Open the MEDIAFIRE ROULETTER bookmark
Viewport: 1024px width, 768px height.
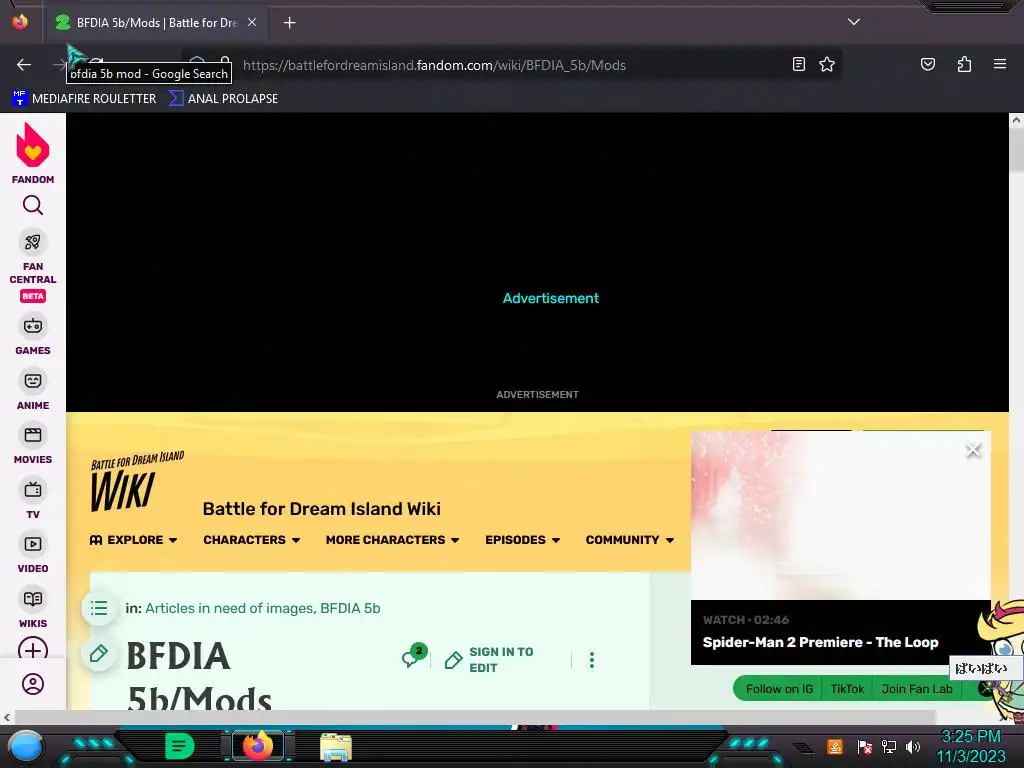[x=84, y=99]
